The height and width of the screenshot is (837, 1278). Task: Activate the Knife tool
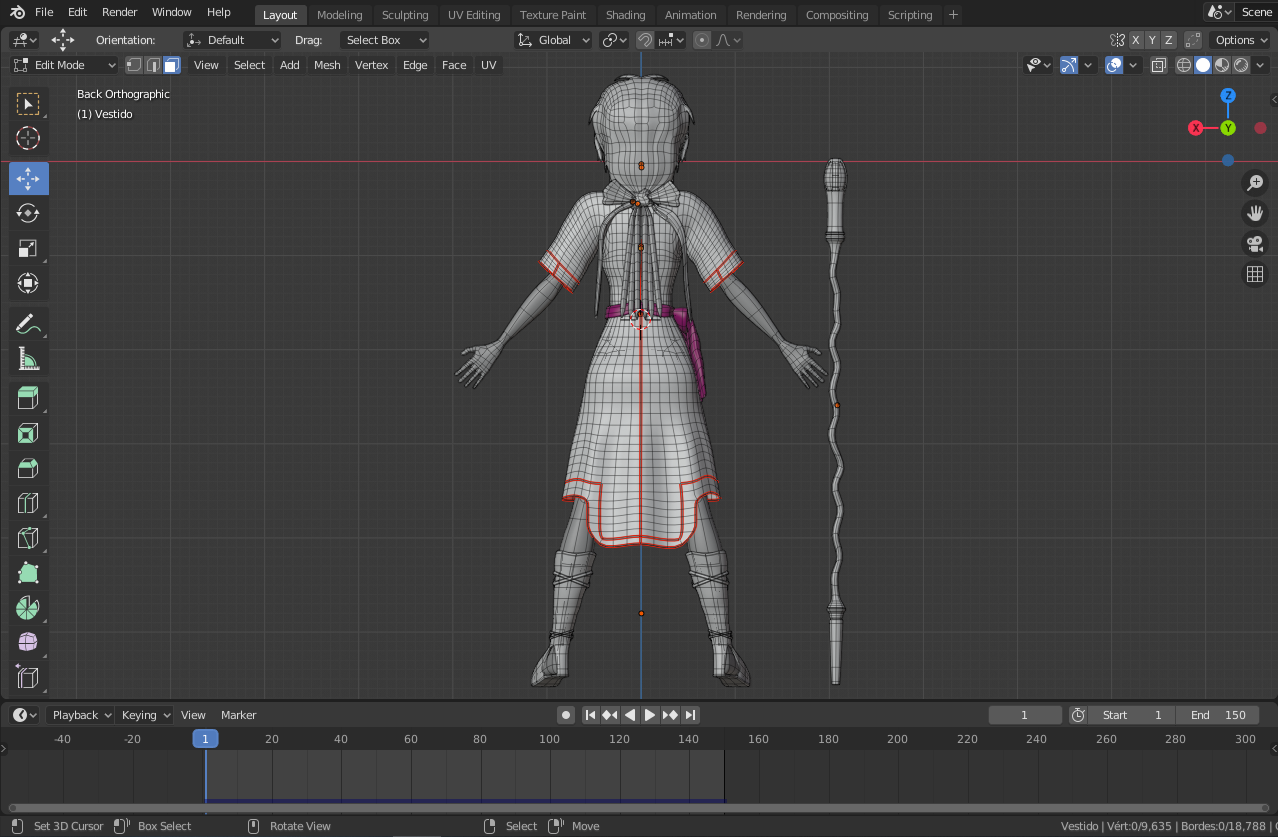pos(28,538)
